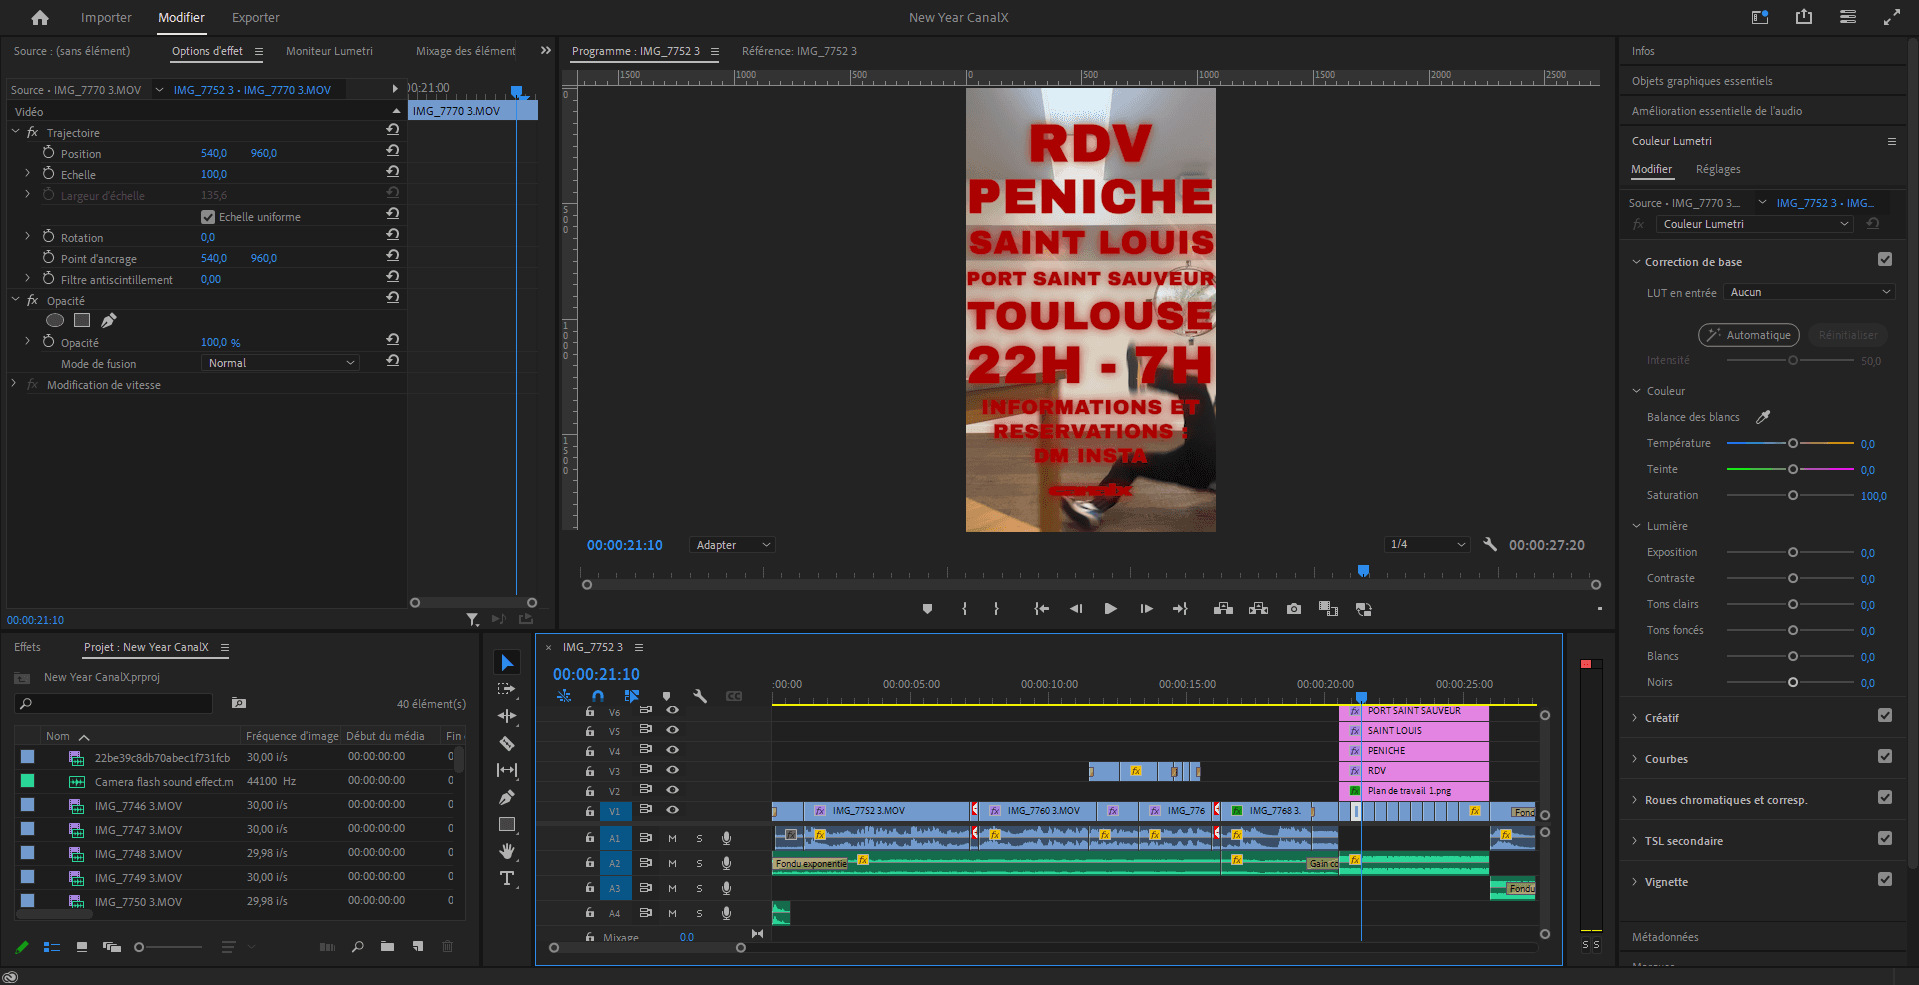Open the Moniteur Lumetri tab

point(329,51)
